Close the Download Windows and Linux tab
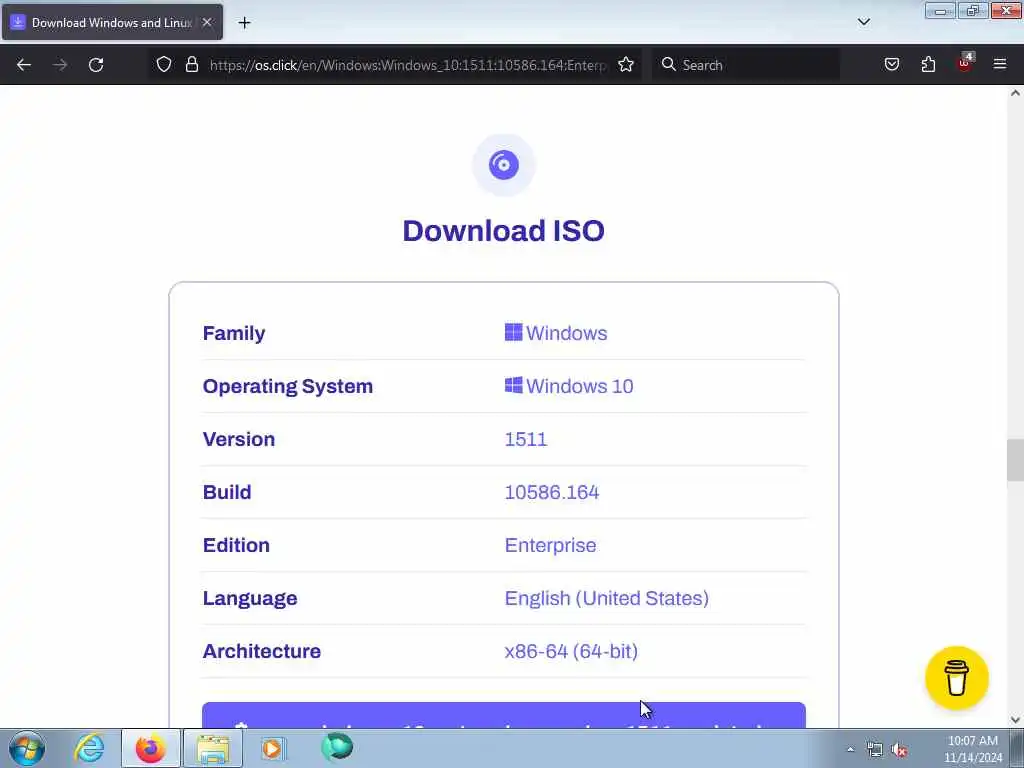The image size is (1024, 768). point(207,22)
